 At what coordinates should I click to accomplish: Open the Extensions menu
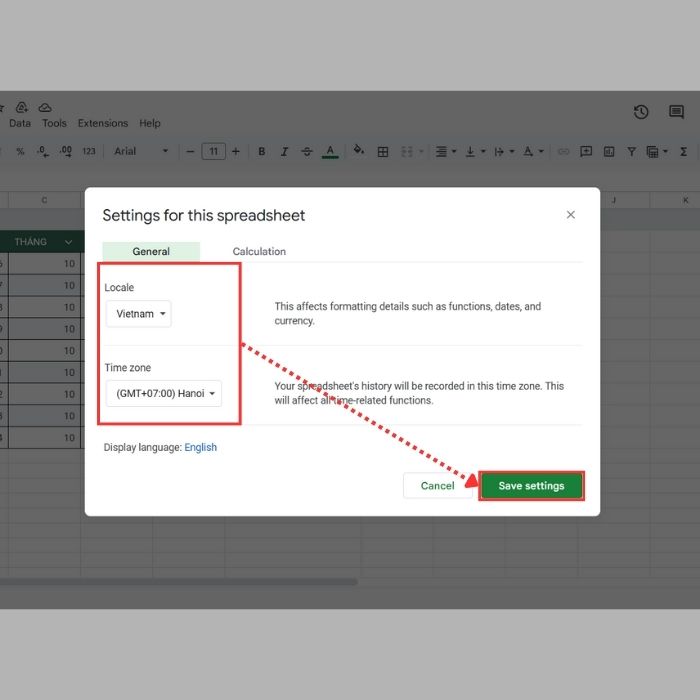coord(103,123)
